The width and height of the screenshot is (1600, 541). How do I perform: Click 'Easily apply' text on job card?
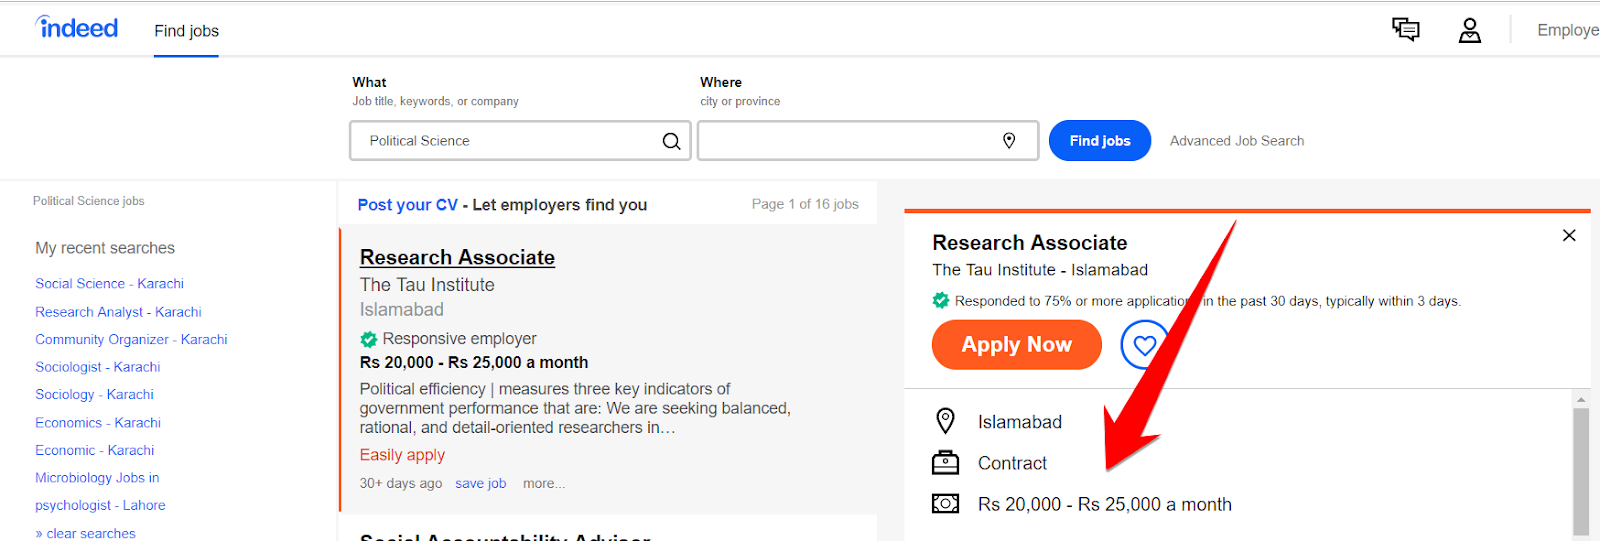402,455
